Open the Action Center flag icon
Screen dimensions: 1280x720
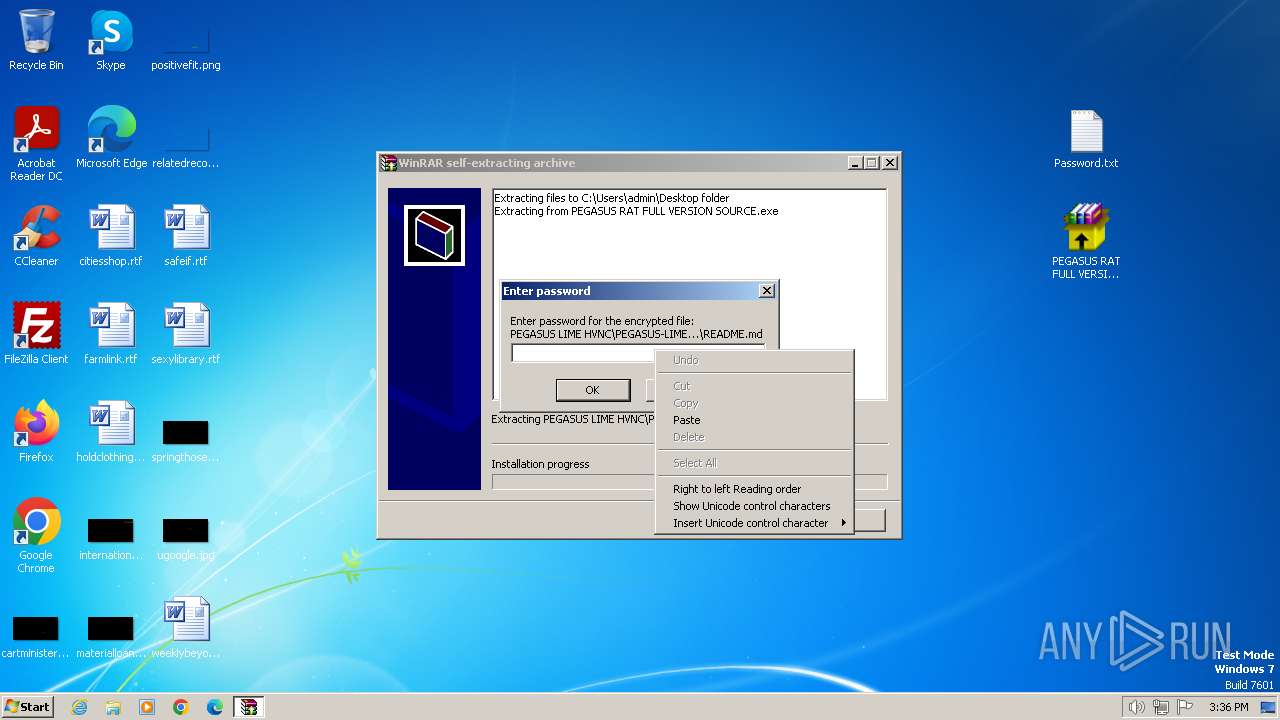(1186, 707)
